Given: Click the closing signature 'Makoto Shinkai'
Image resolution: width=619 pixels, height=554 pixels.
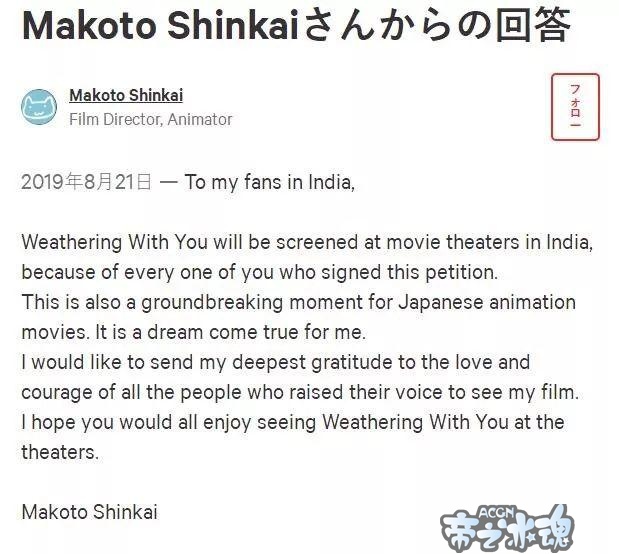Looking at the screenshot, I should click(x=90, y=512).
